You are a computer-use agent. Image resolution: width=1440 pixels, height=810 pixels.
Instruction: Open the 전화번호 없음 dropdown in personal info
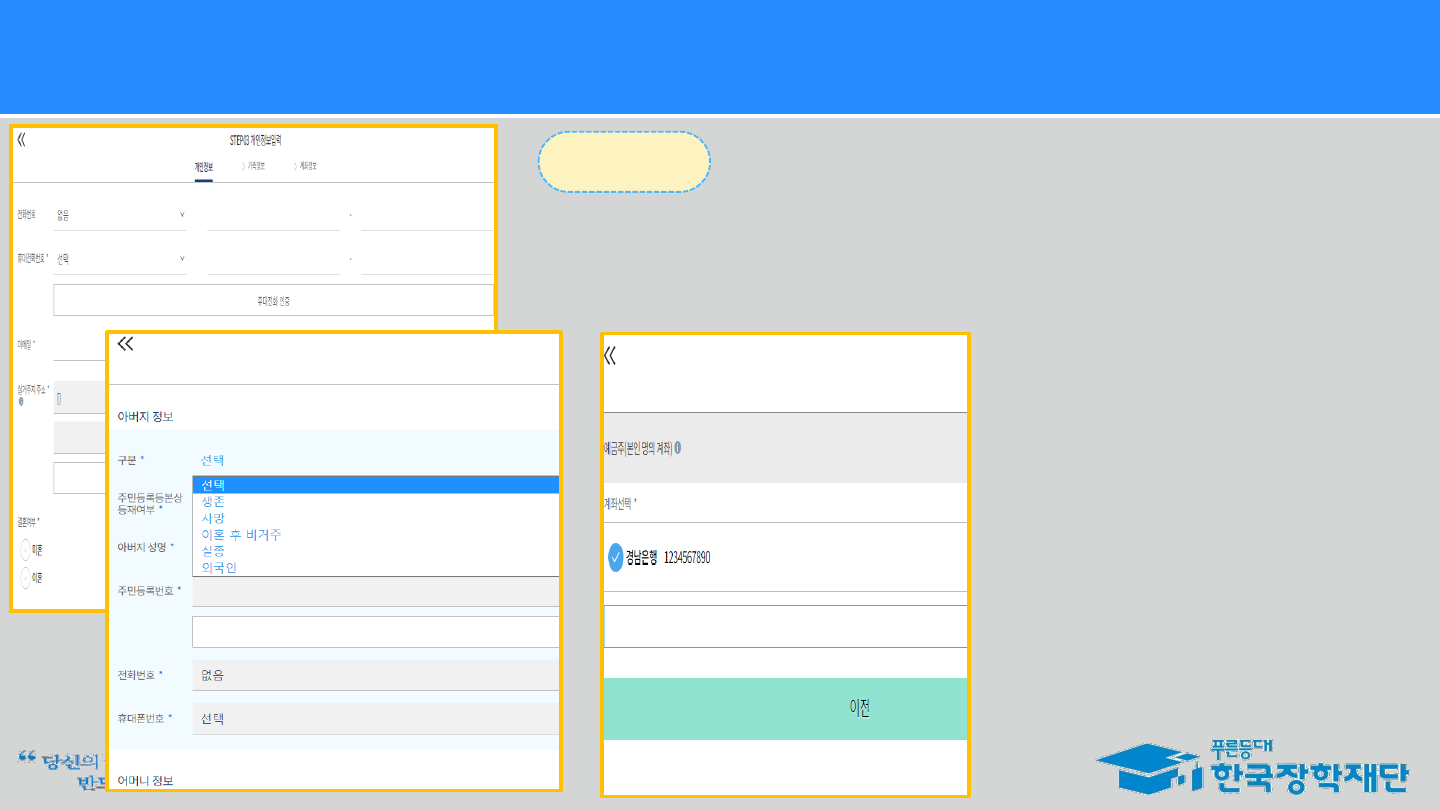click(x=120, y=215)
